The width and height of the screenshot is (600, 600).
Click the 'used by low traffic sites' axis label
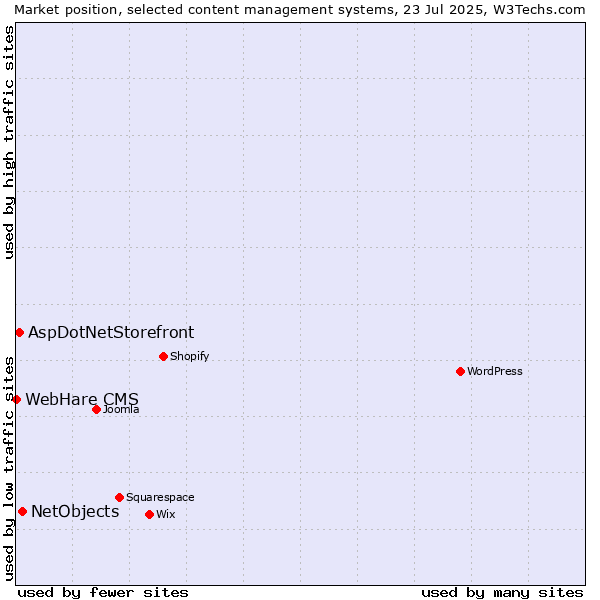[8, 470]
